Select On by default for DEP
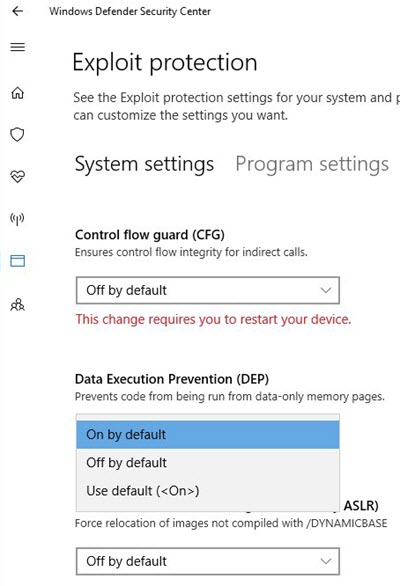 208,435
